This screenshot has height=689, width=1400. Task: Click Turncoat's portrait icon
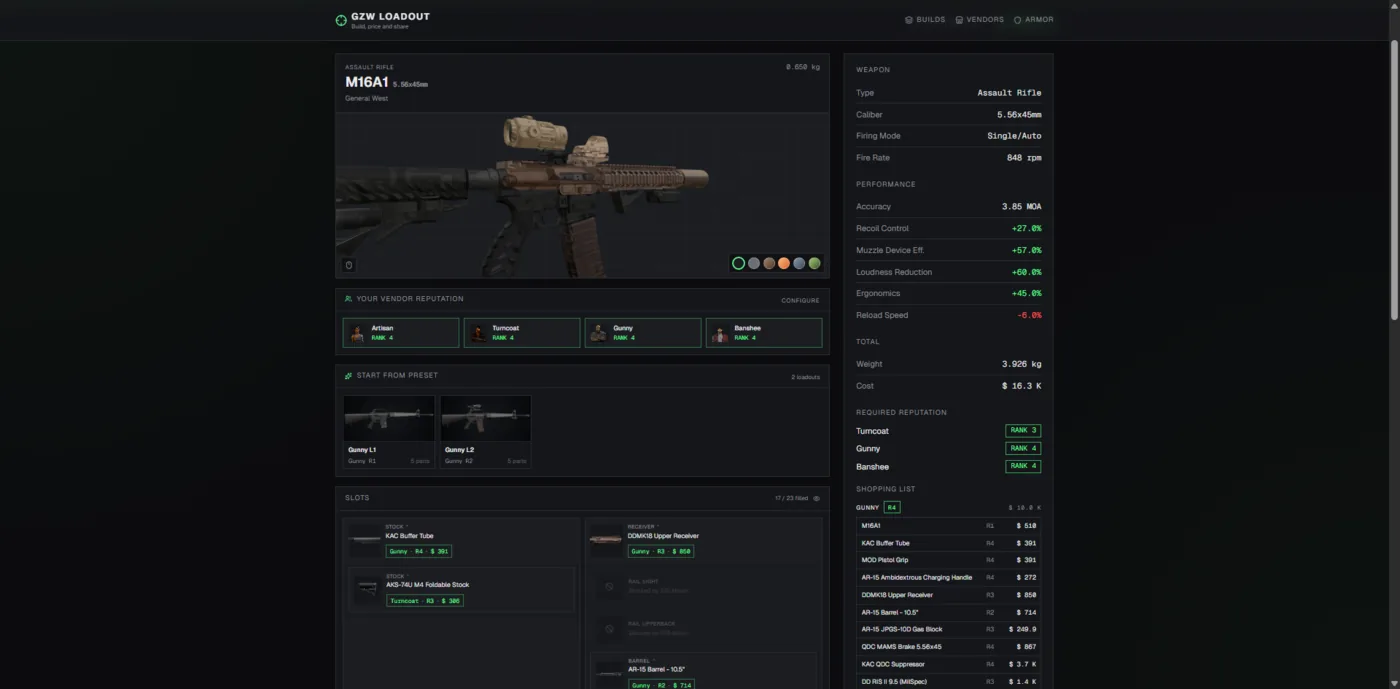click(x=479, y=333)
